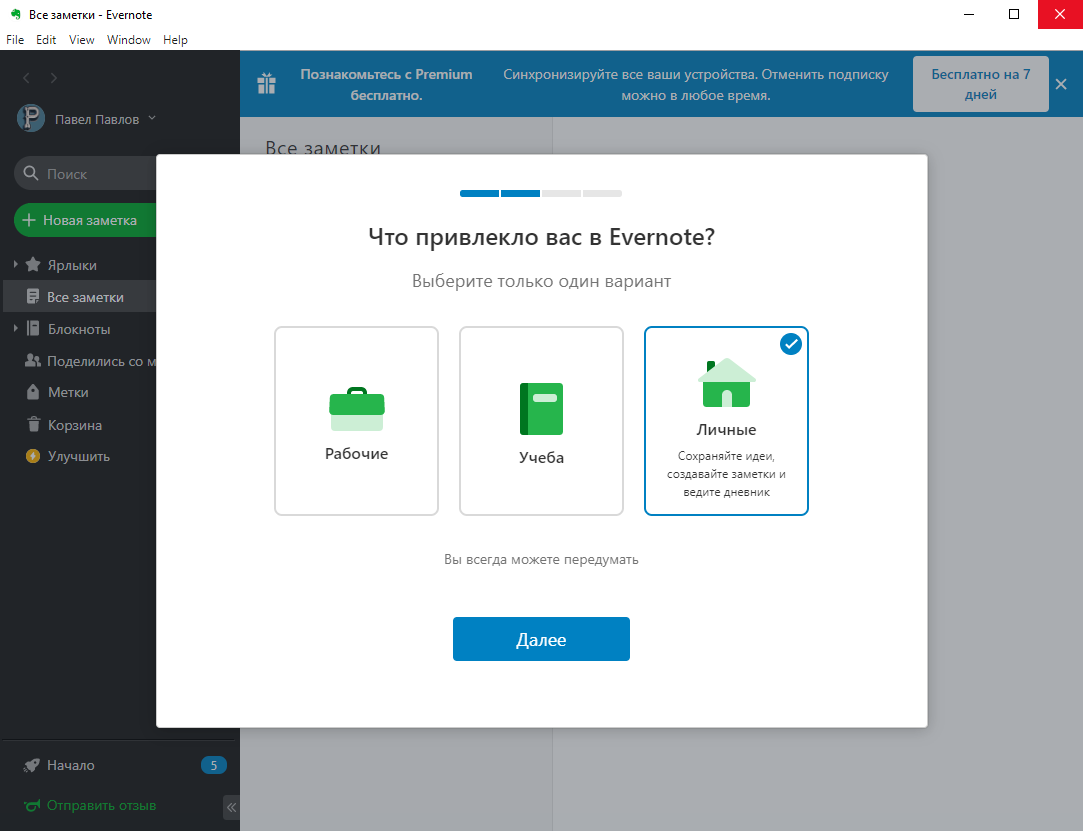The image size is (1083, 831).
Task: Click the Корзина trash icon
Action: click(x=33, y=423)
